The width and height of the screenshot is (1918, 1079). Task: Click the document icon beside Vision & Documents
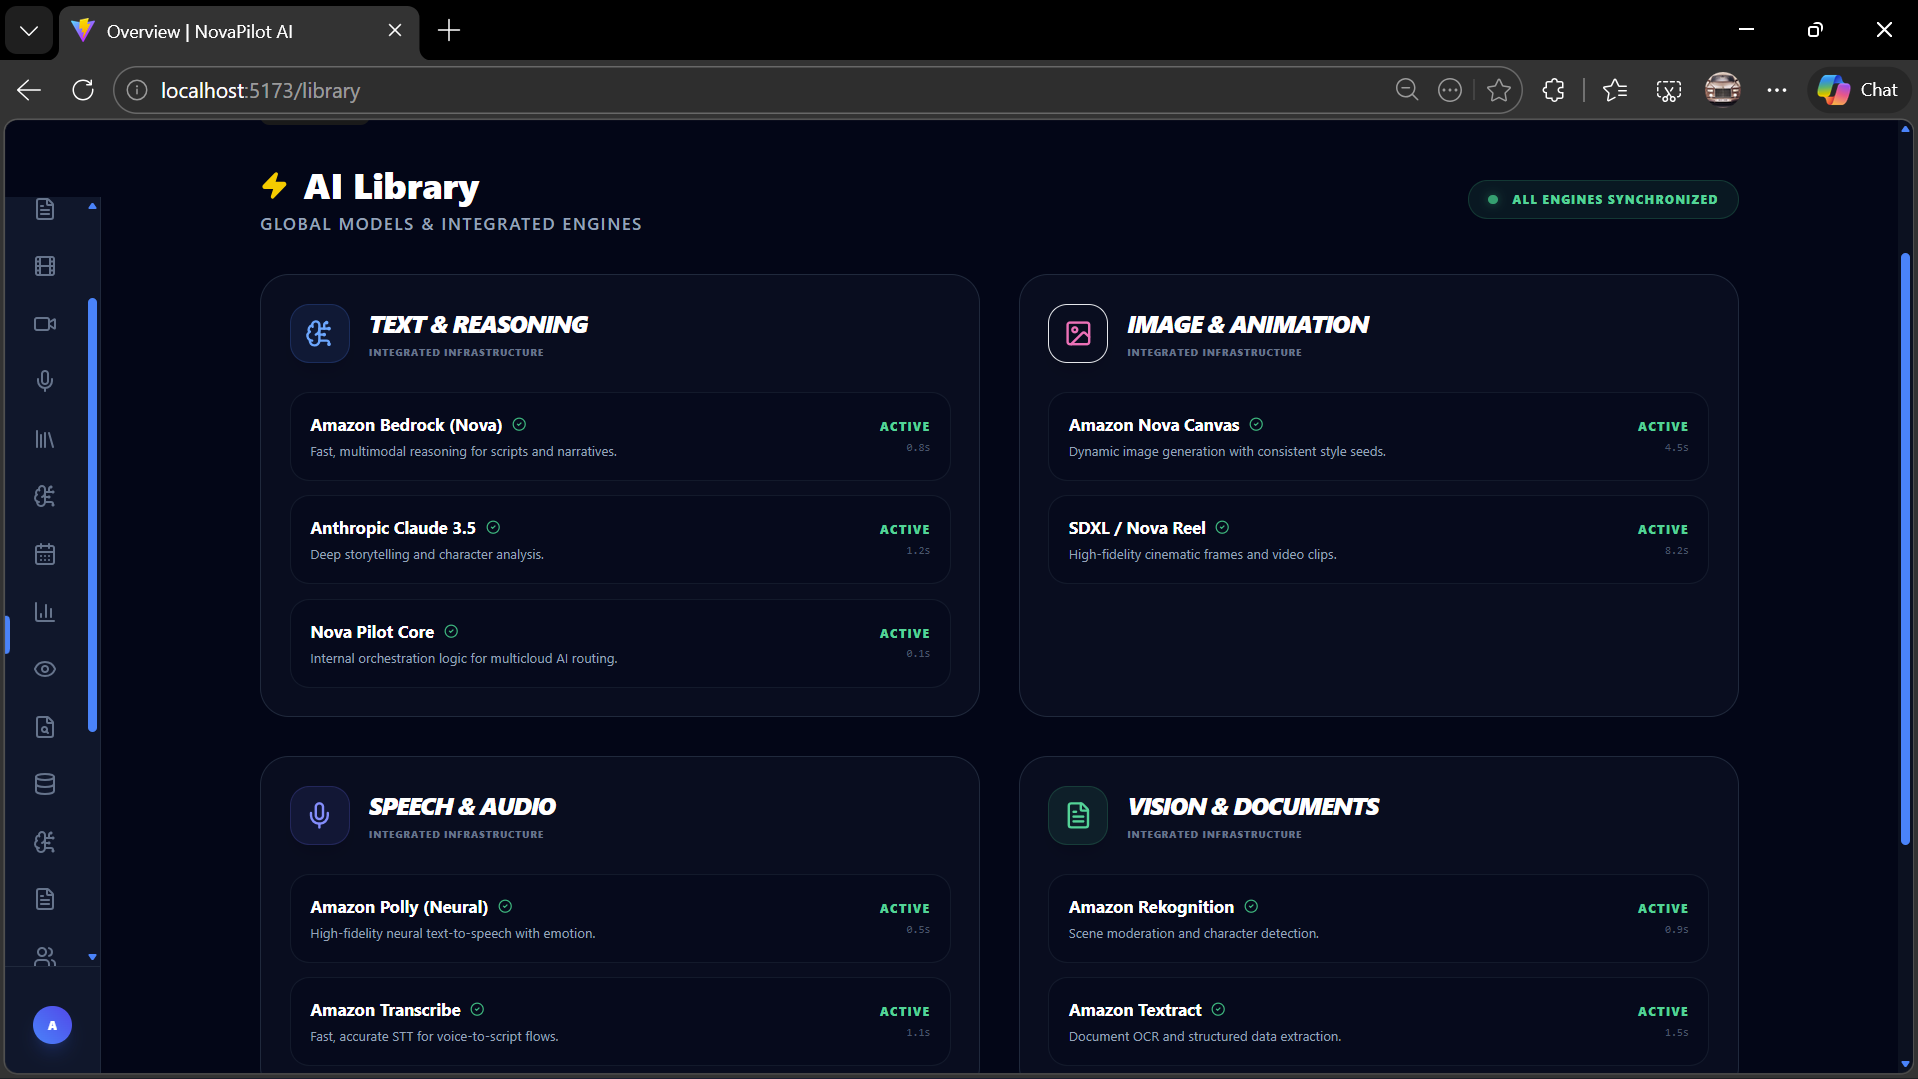click(x=1078, y=815)
